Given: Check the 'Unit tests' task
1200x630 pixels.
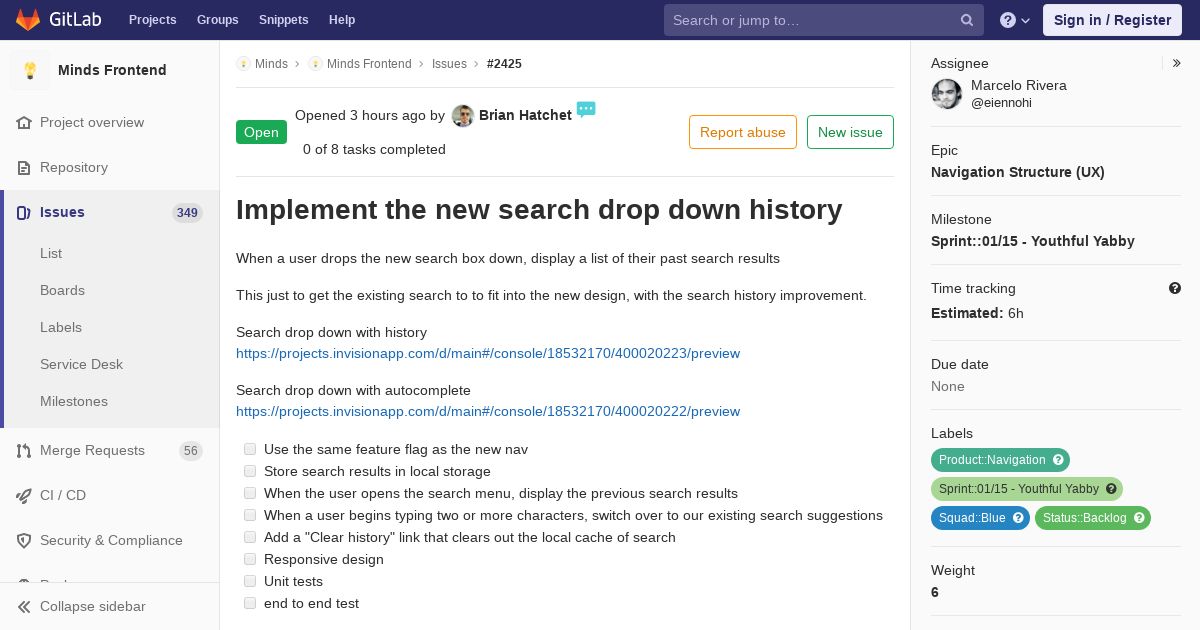Looking at the screenshot, I should (250, 581).
